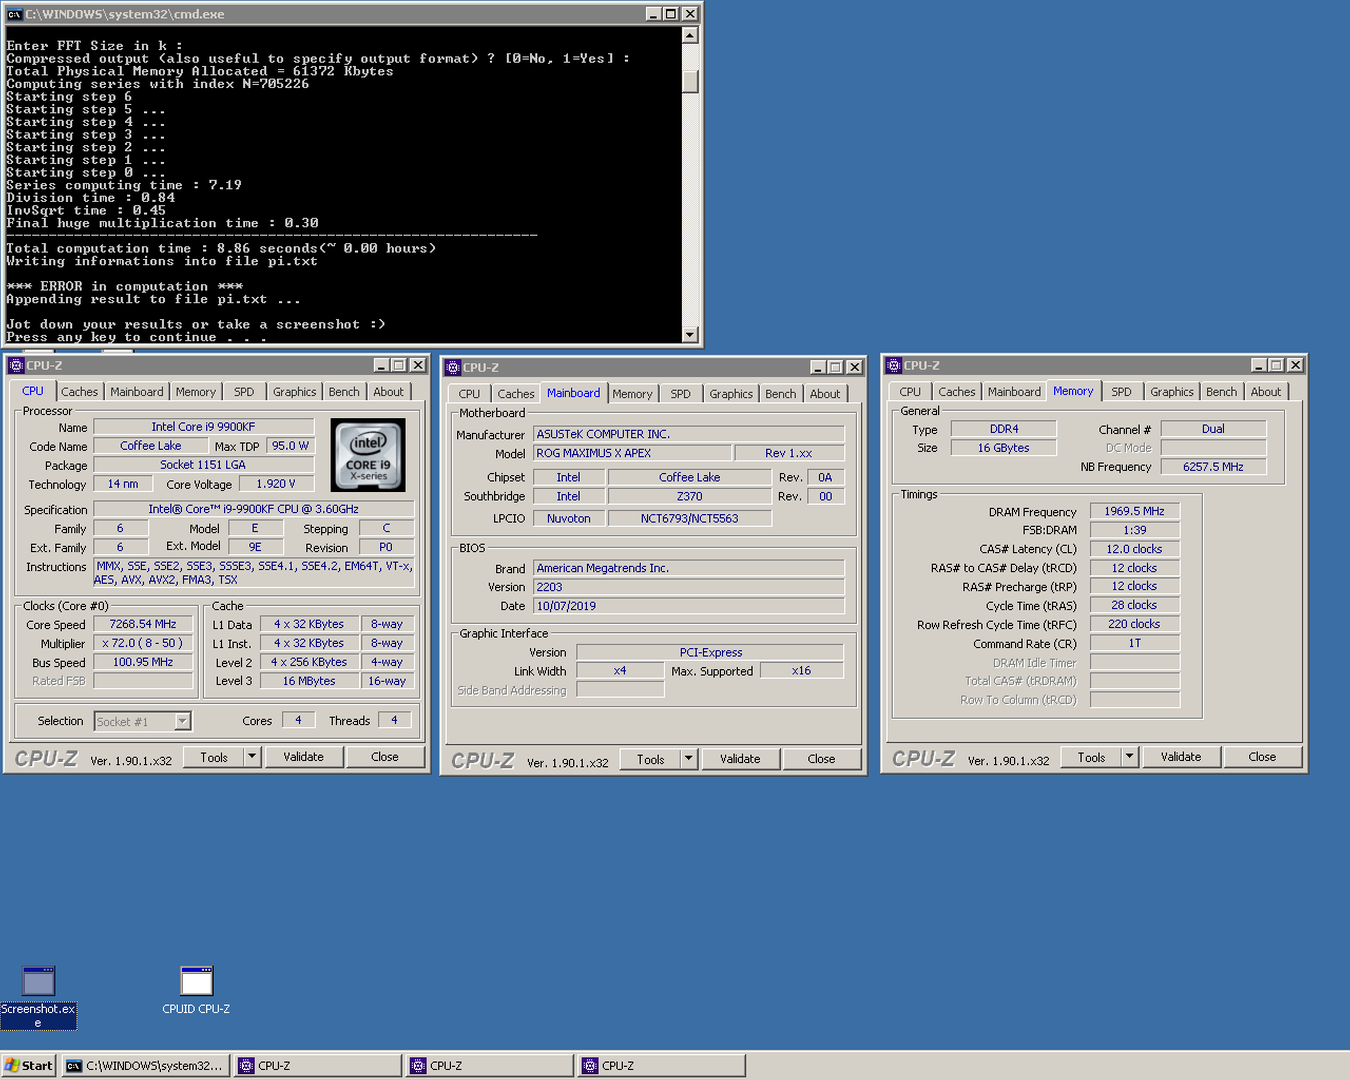Go to CPU tab in right CPU-Z window
The image size is (1350, 1080).
coord(910,392)
